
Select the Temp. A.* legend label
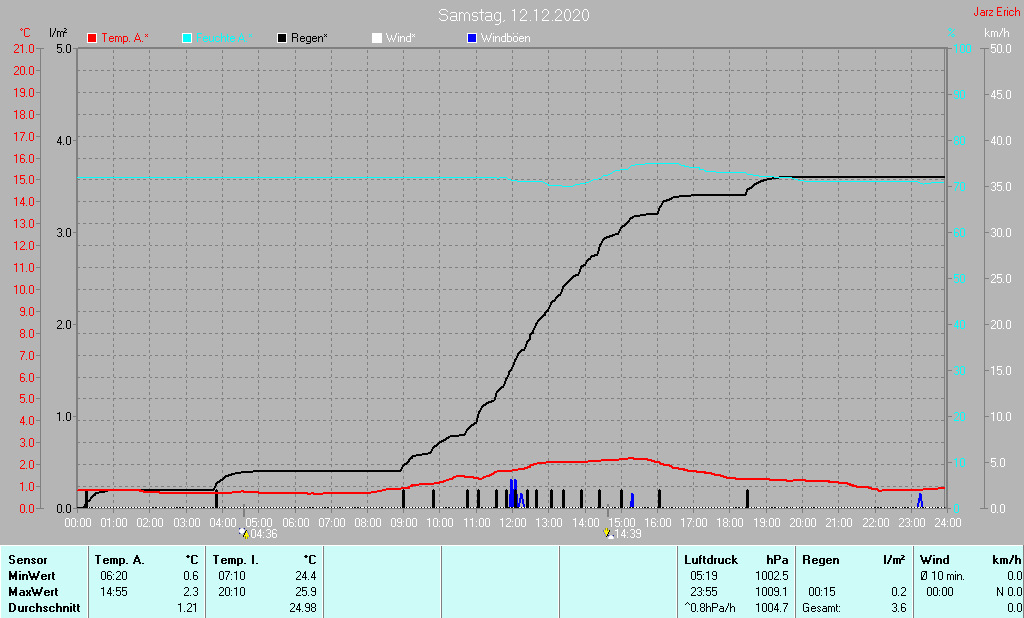point(125,38)
